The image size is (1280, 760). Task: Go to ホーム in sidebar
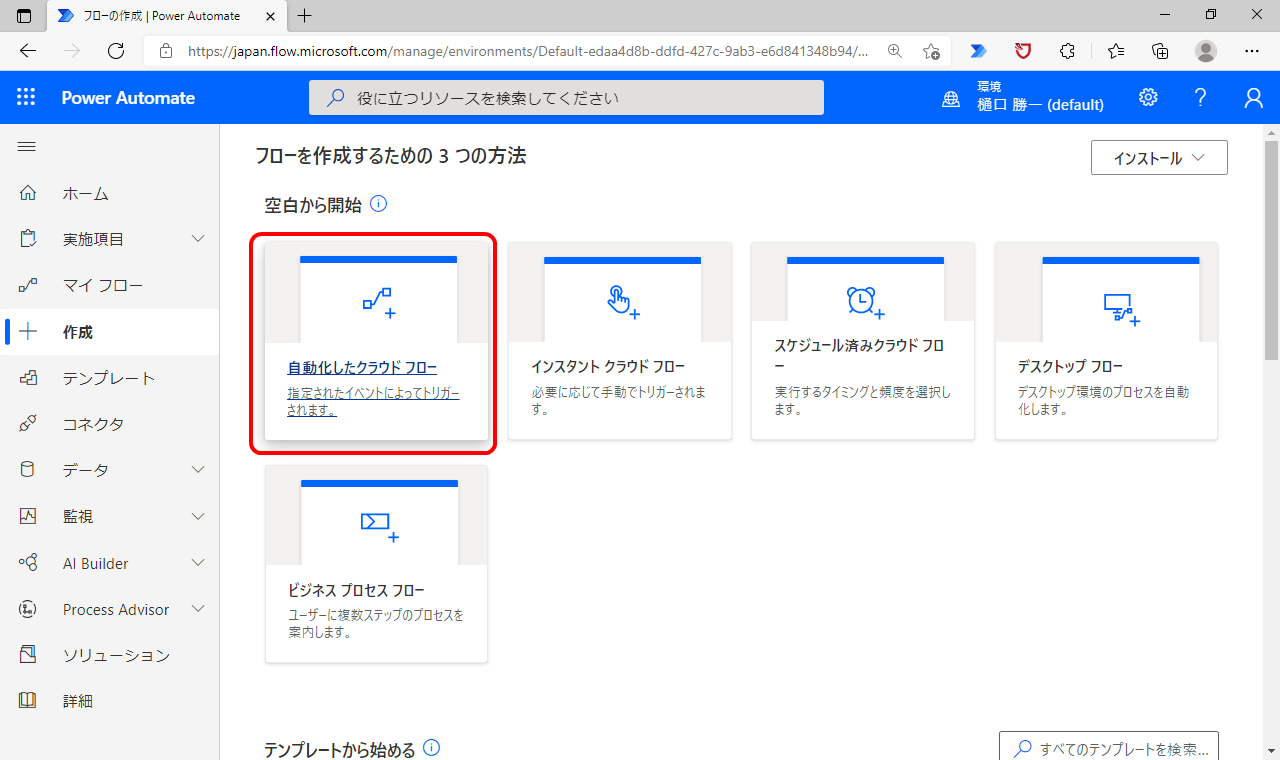tap(86, 193)
